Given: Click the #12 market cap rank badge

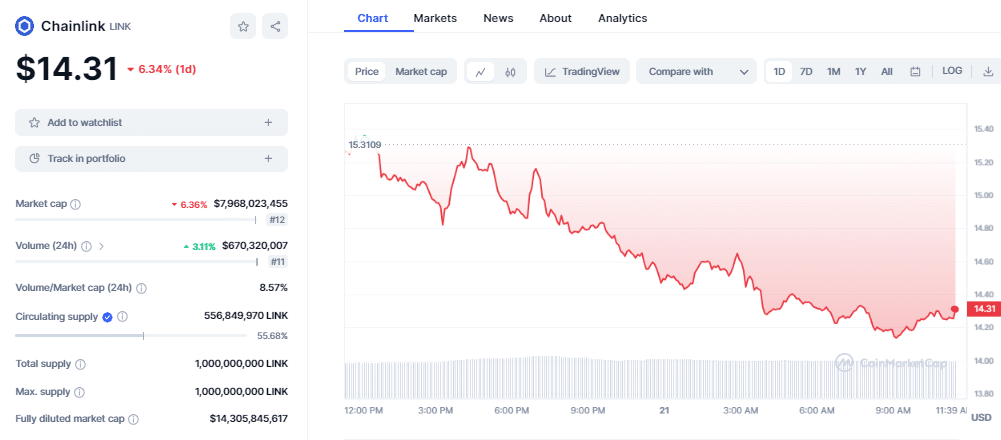Looking at the screenshot, I should pyautogui.click(x=276, y=220).
